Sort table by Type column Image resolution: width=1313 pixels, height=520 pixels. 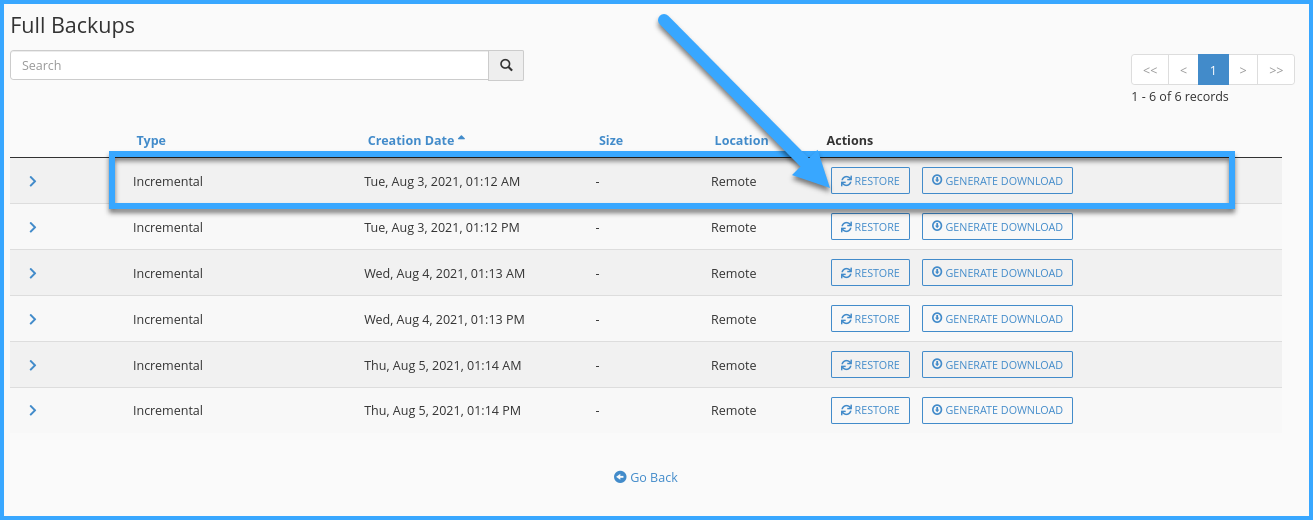tap(151, 141)
